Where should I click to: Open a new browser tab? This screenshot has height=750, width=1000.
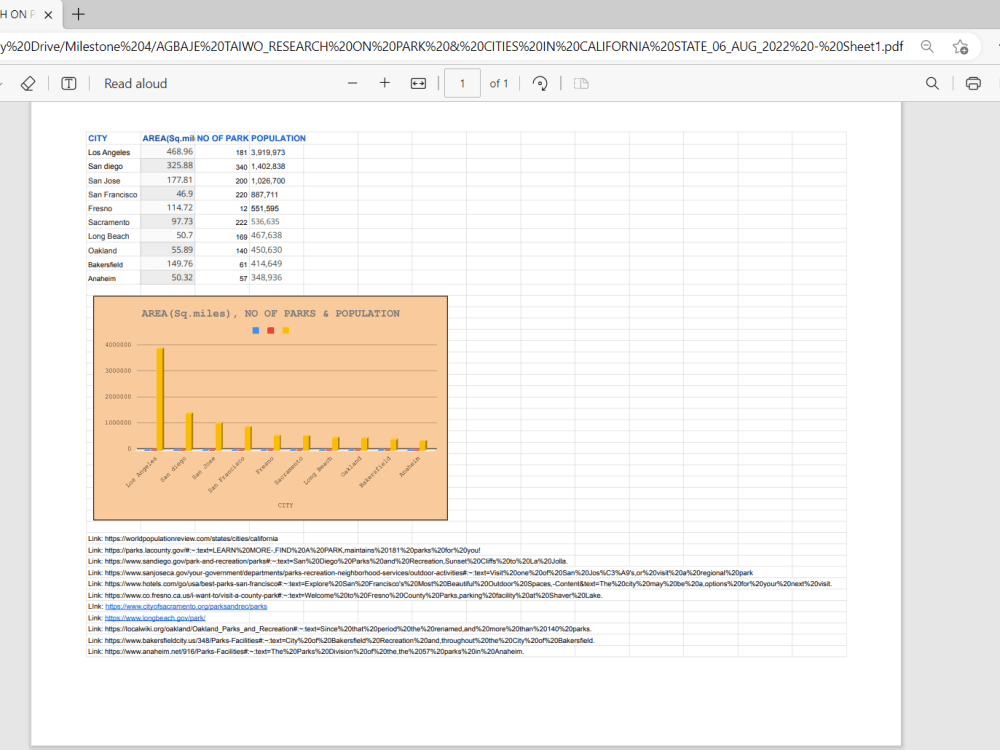point(78,14)
